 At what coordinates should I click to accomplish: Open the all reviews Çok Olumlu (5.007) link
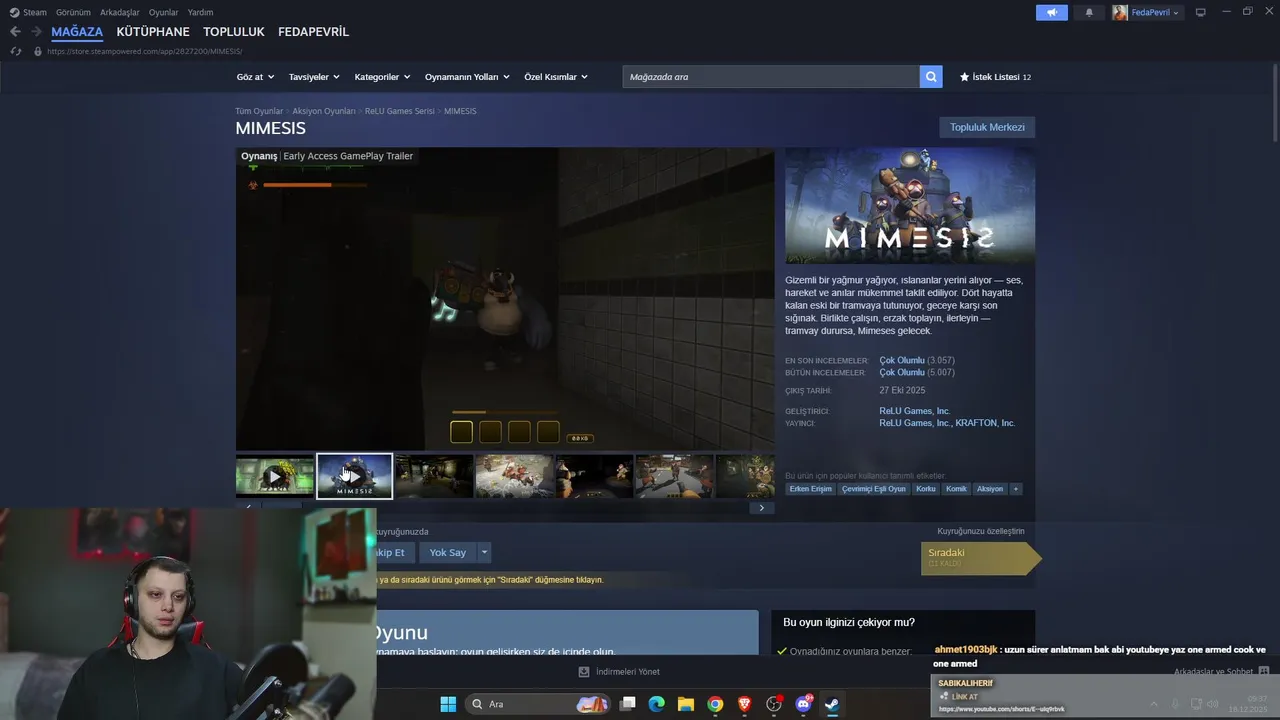tap(917, 372)
